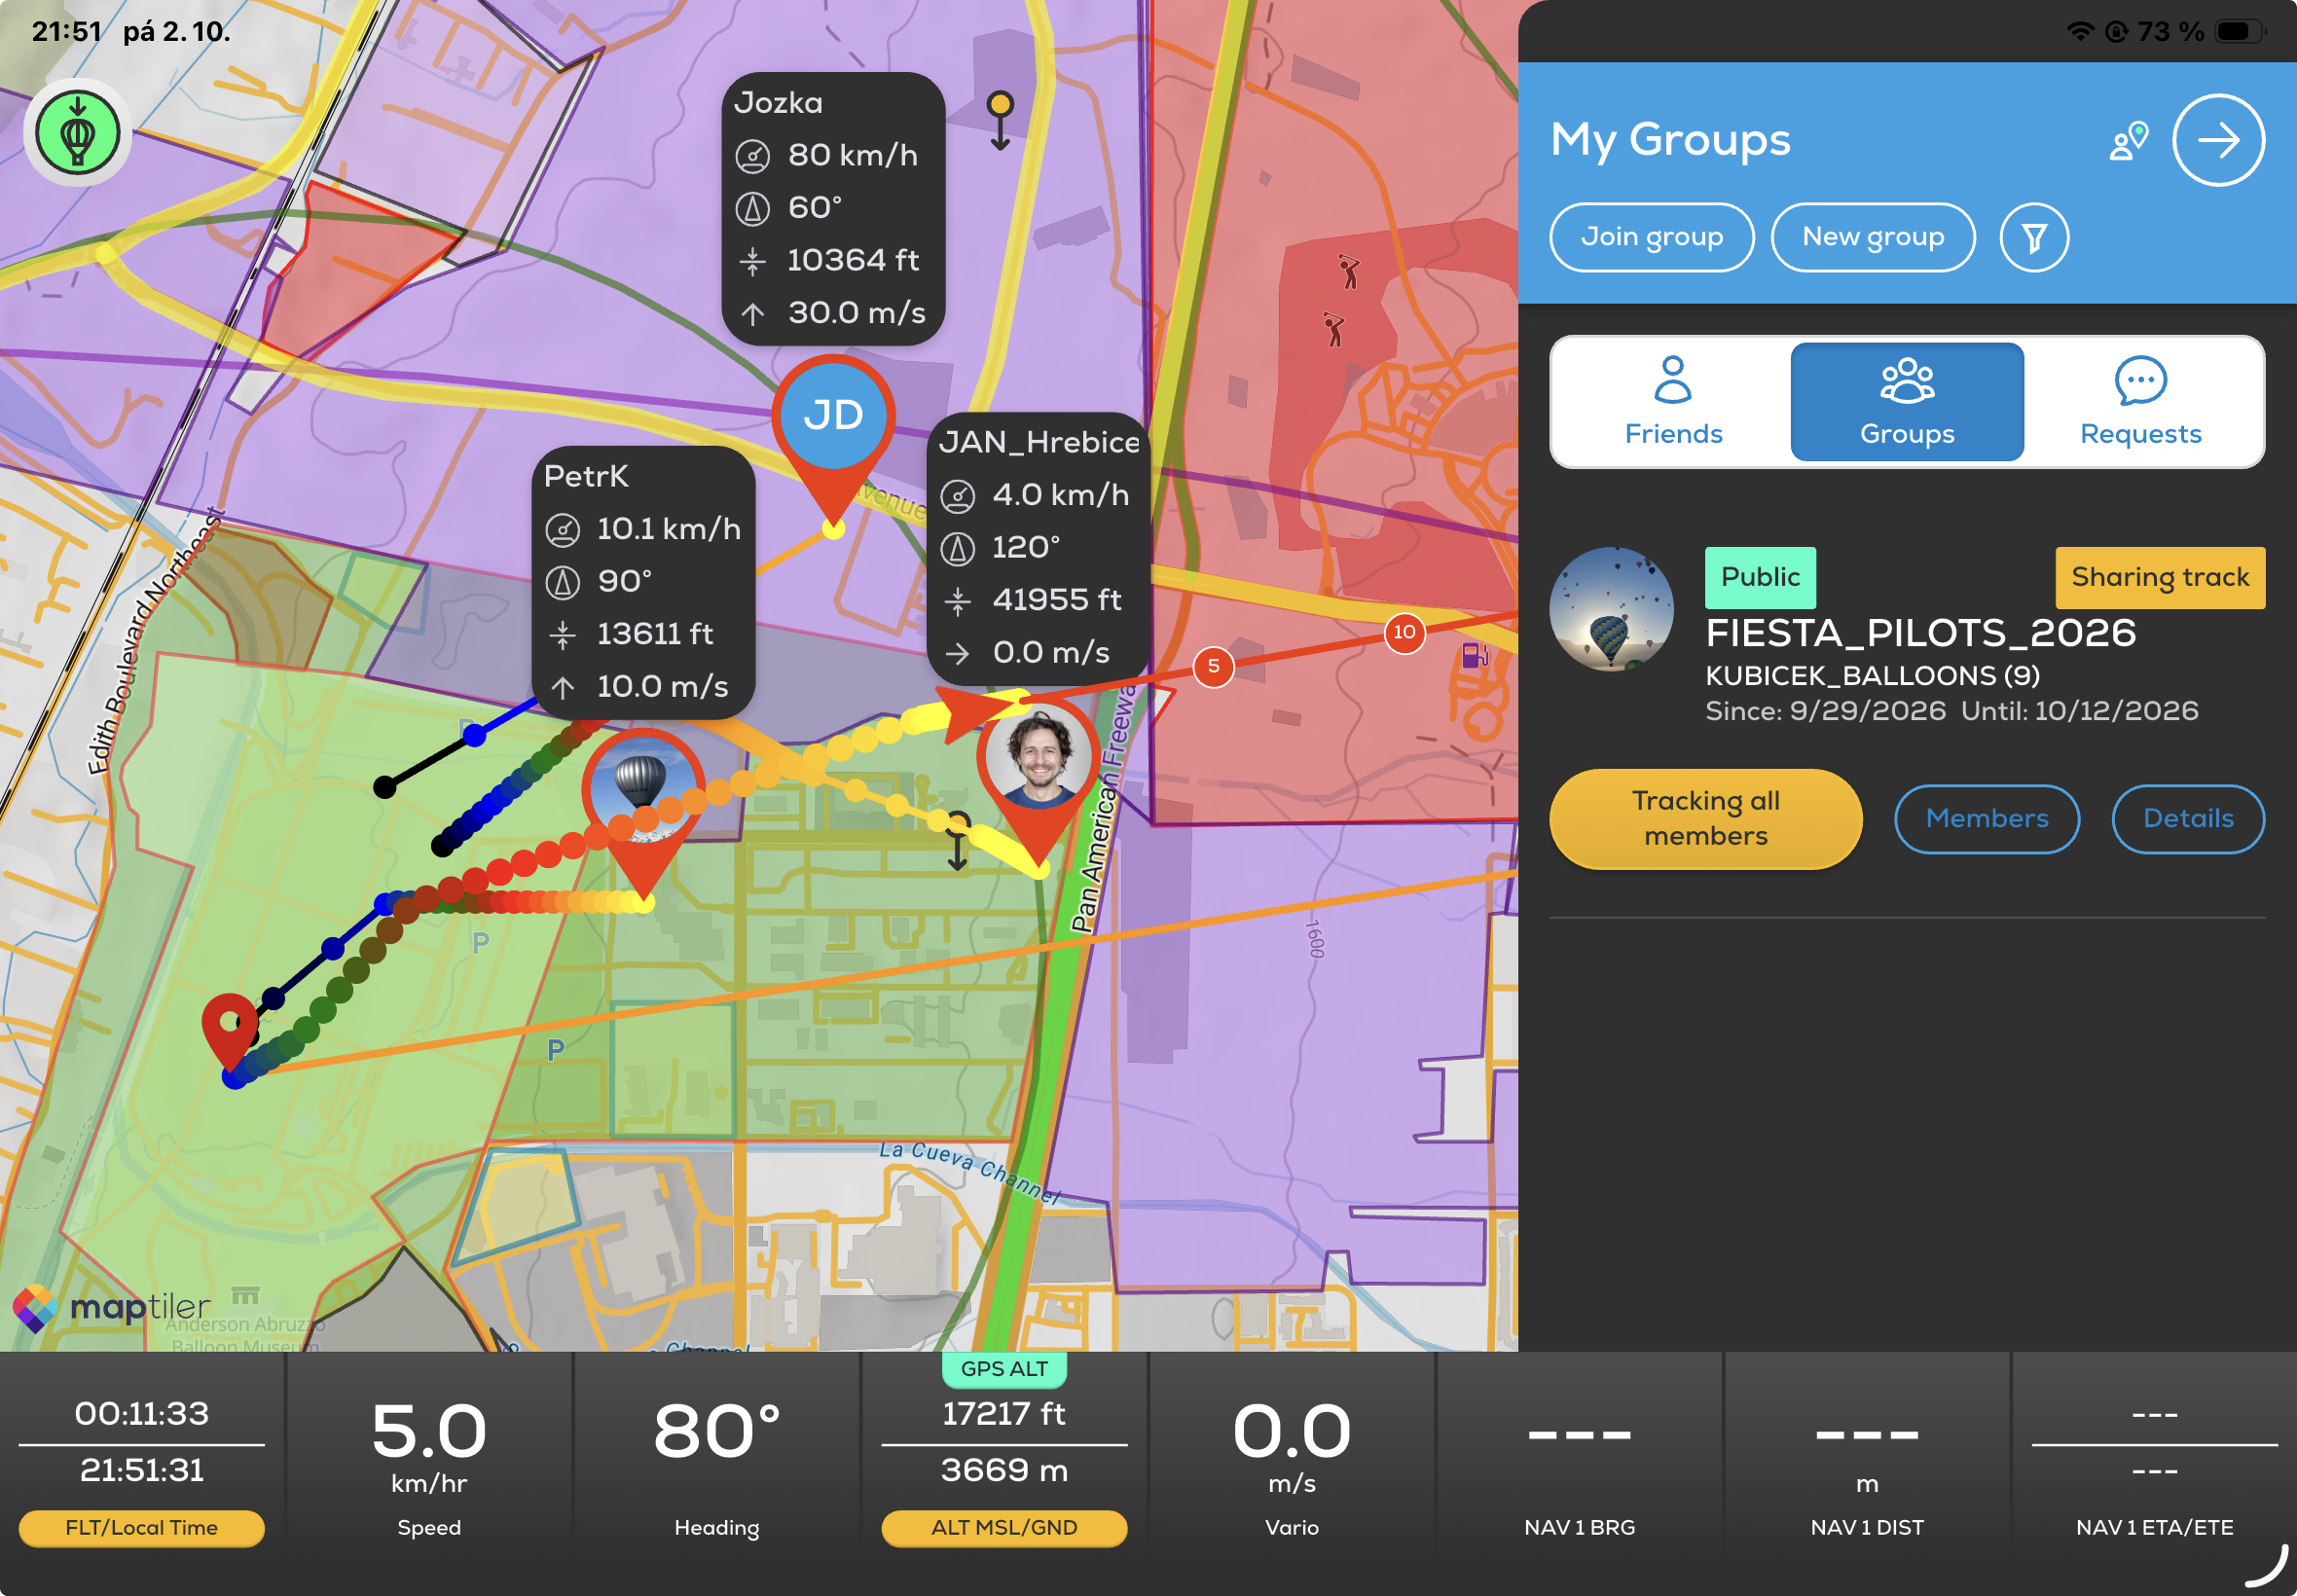The image size is (2297, 1596).
Task: Open the group filter funnel button
Action: (x=2034, y=238)
